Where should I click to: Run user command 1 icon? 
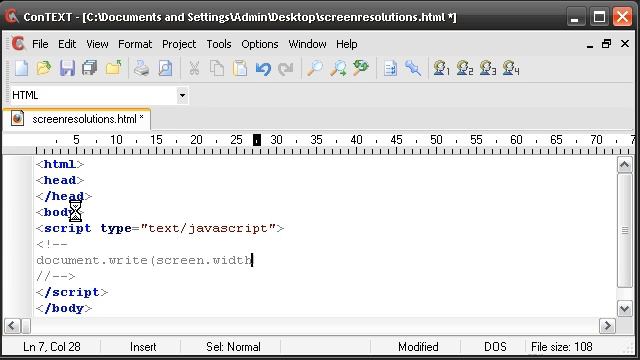coord(441,68)
